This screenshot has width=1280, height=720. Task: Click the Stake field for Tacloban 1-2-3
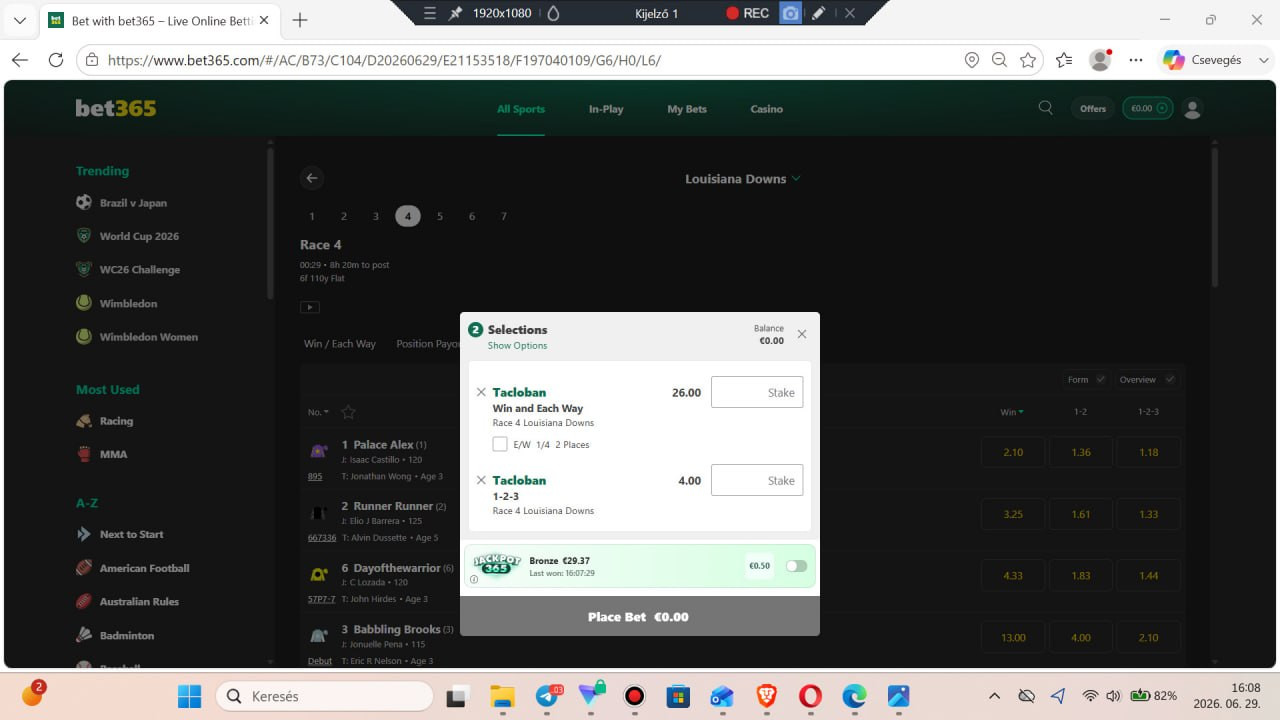coord(757,480)
